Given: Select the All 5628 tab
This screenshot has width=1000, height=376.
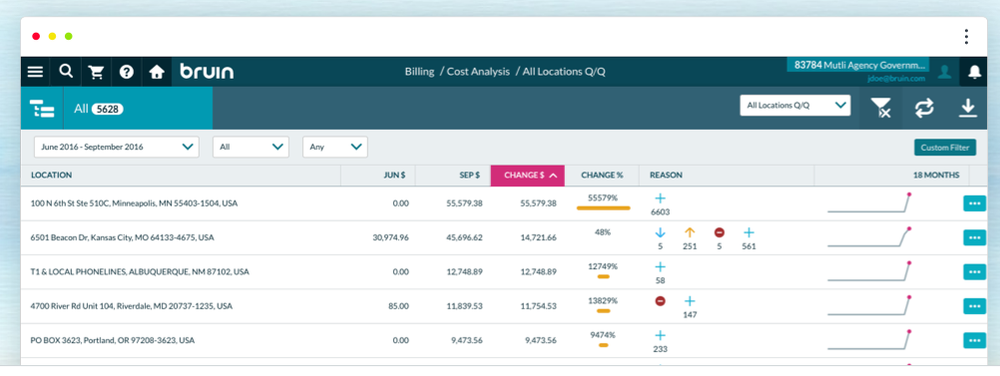Looking at the screenshot, I should click(138, 108).
